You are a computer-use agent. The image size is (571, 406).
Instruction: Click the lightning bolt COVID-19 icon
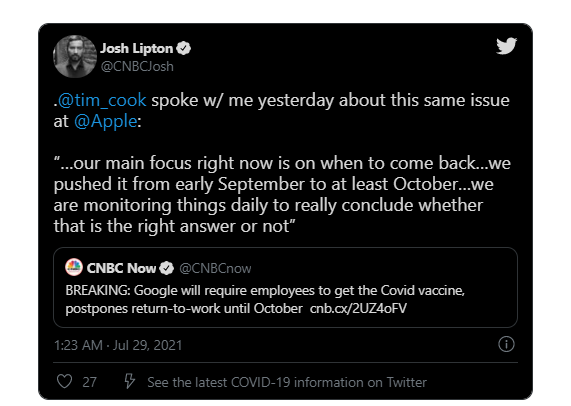[x=129, y=381]
